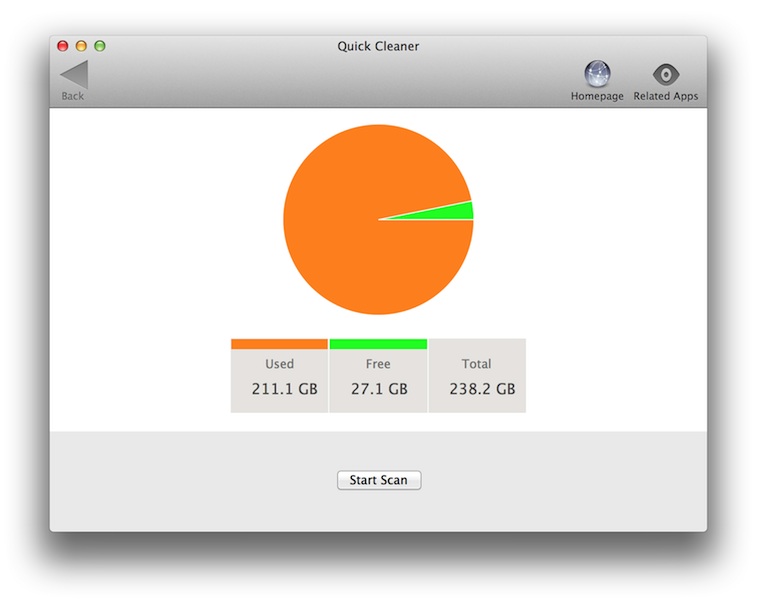The image size is (767, 600).
Task: Click the 238.2 GB total value
Action: (x=481, y=389)
